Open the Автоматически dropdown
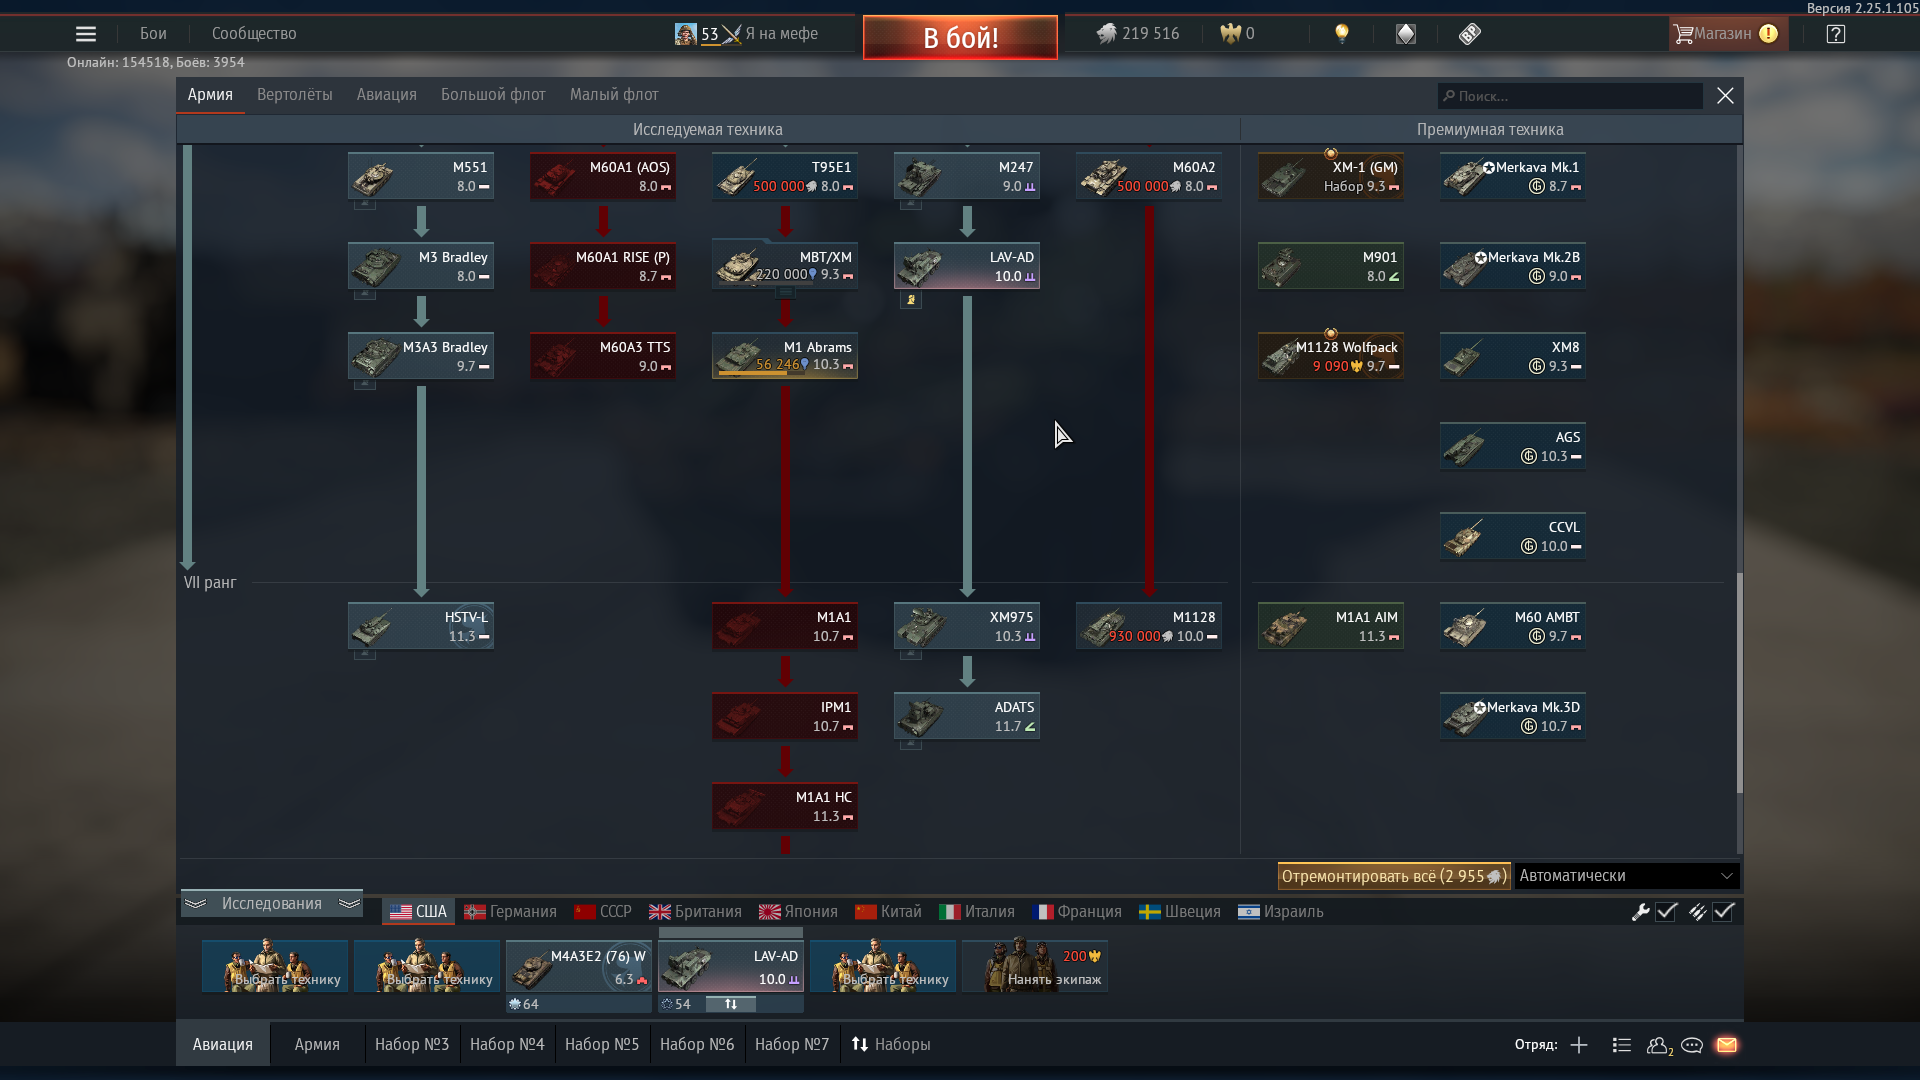 tap(1627, 876)
